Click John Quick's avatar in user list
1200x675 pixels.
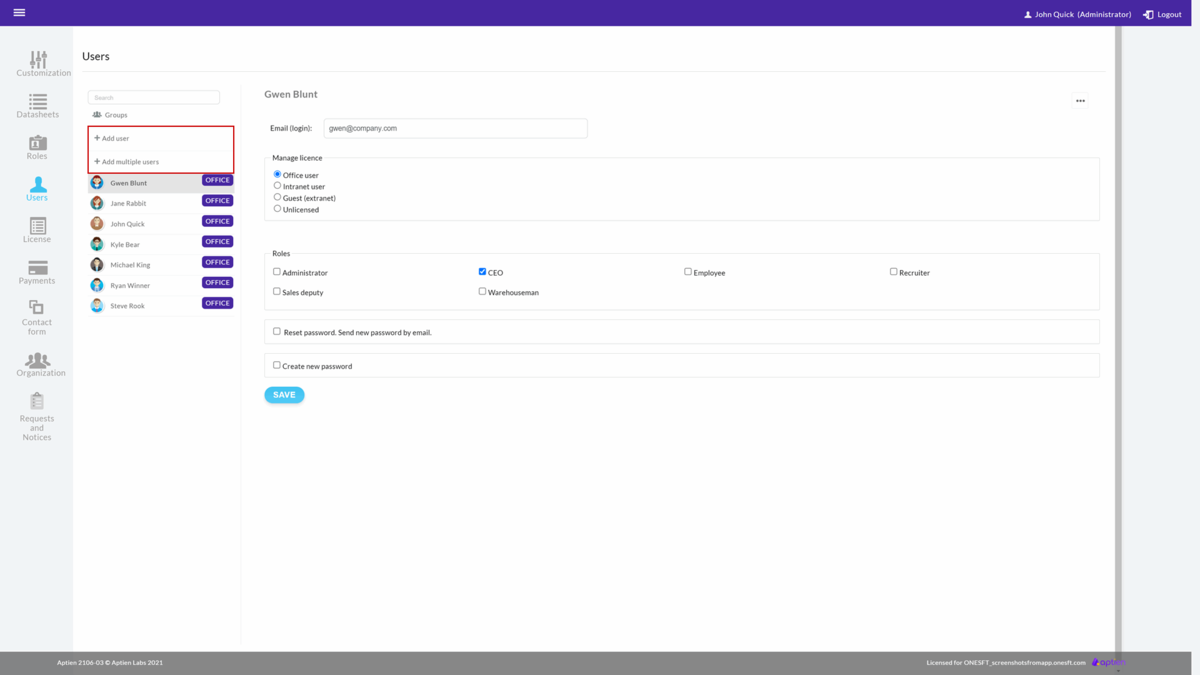(x=97, y=224)
